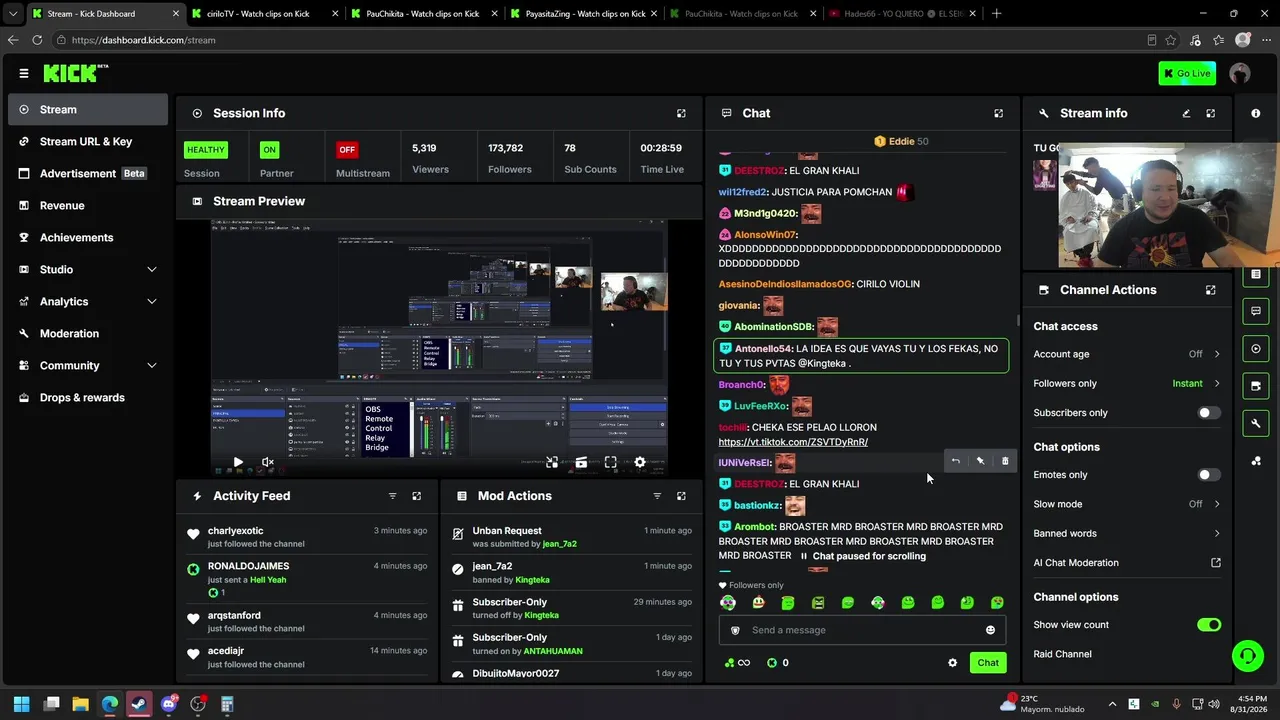Screen dimensions: 1280x720
Task: Delete the IUNiVeRsEl chat message
Action: pos(1005,461)
